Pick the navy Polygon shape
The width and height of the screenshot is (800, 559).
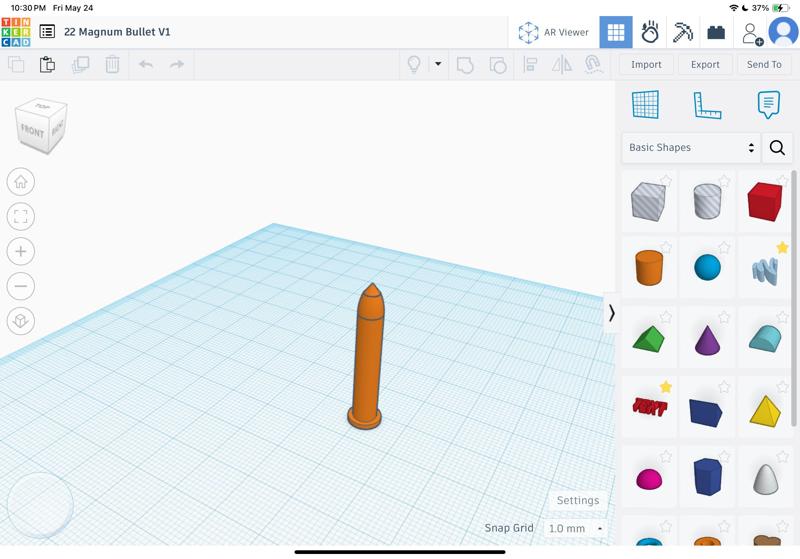coord(708,477)
